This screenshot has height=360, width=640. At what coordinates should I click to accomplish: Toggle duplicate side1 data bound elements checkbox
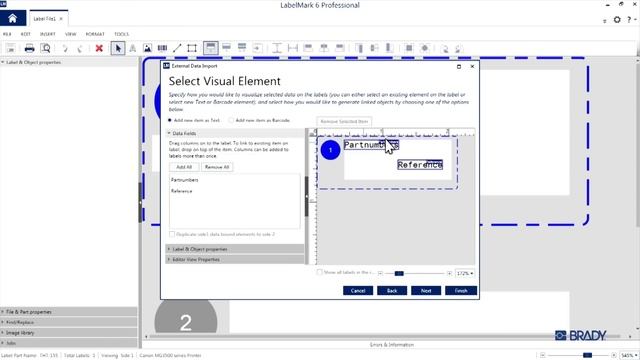click(x=172, y=234)
